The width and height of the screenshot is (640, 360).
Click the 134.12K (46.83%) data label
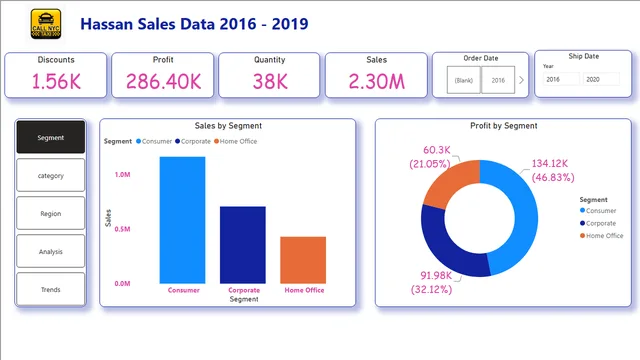tap(553, 170)
